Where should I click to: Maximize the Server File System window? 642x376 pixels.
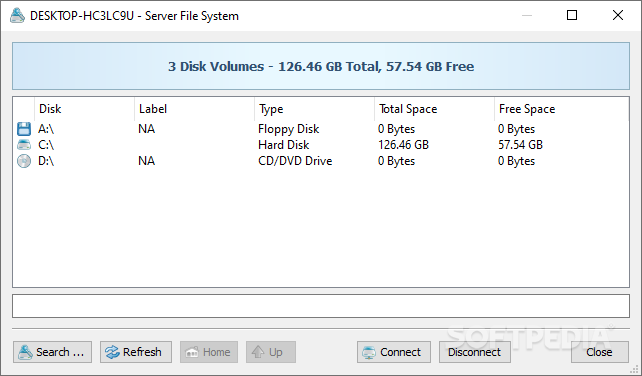[572, 16]
